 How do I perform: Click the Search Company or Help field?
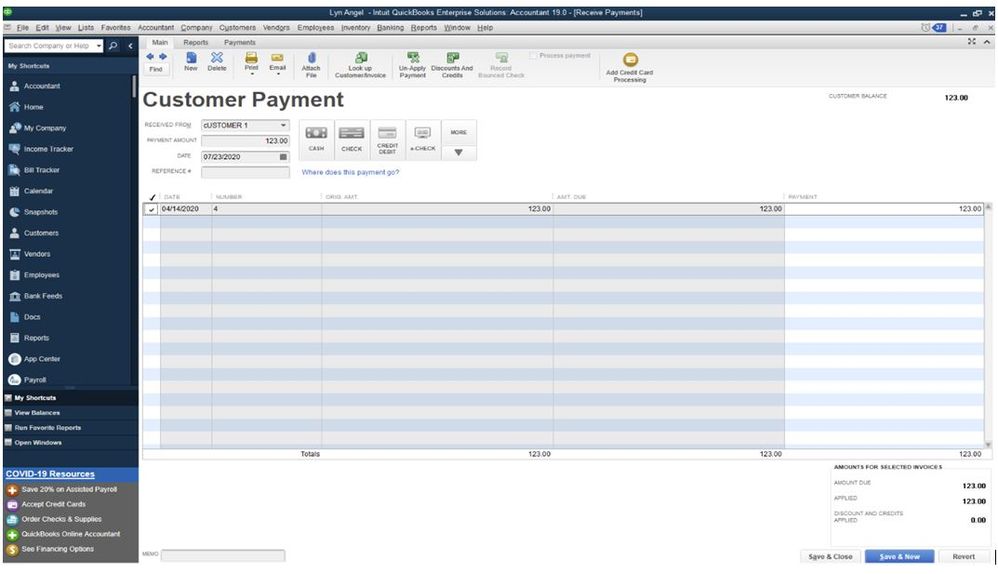(x=49, y=46)
